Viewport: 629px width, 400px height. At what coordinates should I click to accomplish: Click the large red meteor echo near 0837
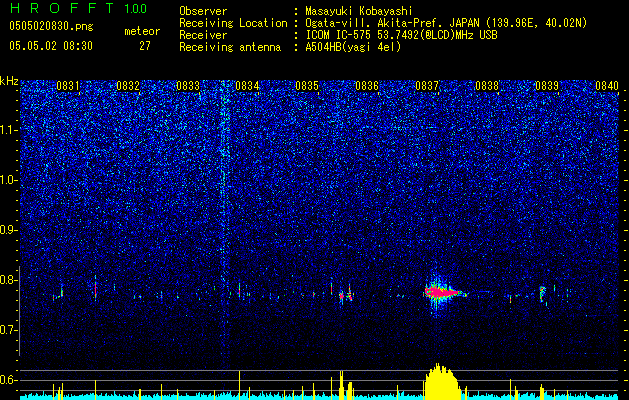pos(441,292)
